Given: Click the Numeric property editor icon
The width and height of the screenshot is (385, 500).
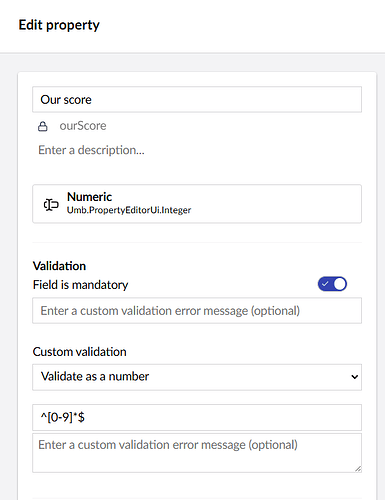Looking at the screenshot, I should pos(51,204).
